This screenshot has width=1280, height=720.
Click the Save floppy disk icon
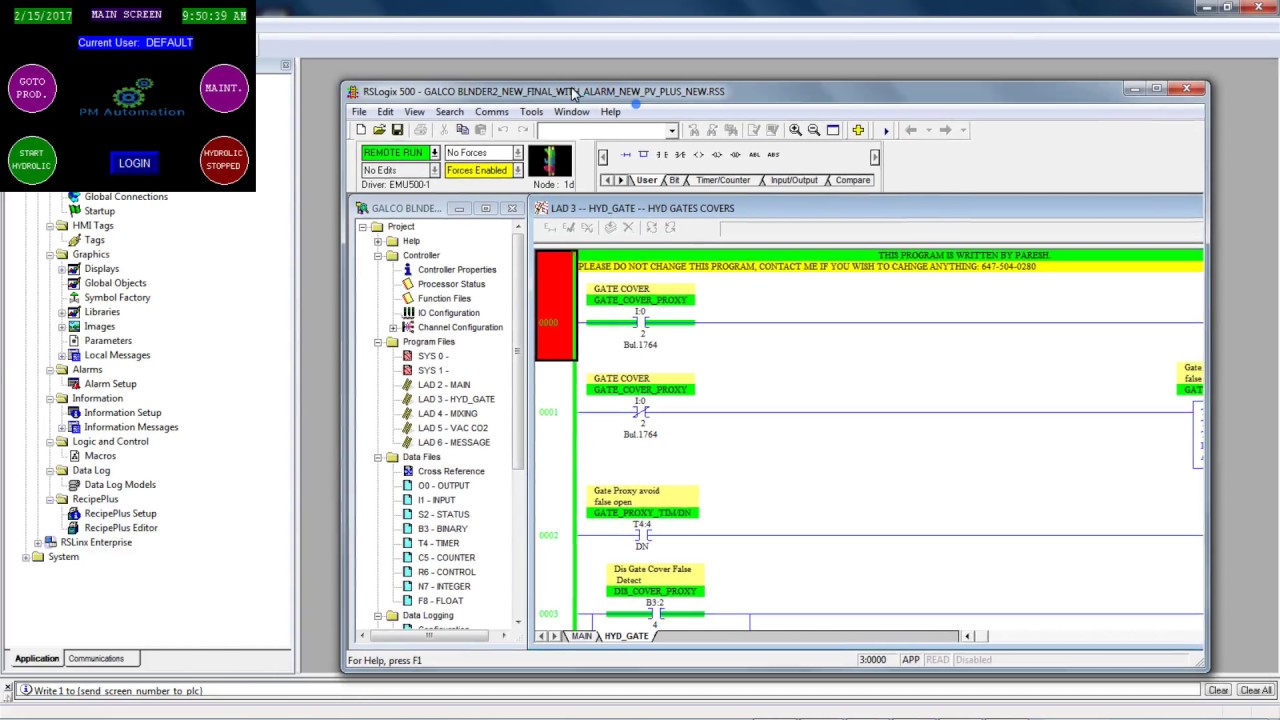pos(397,130)
